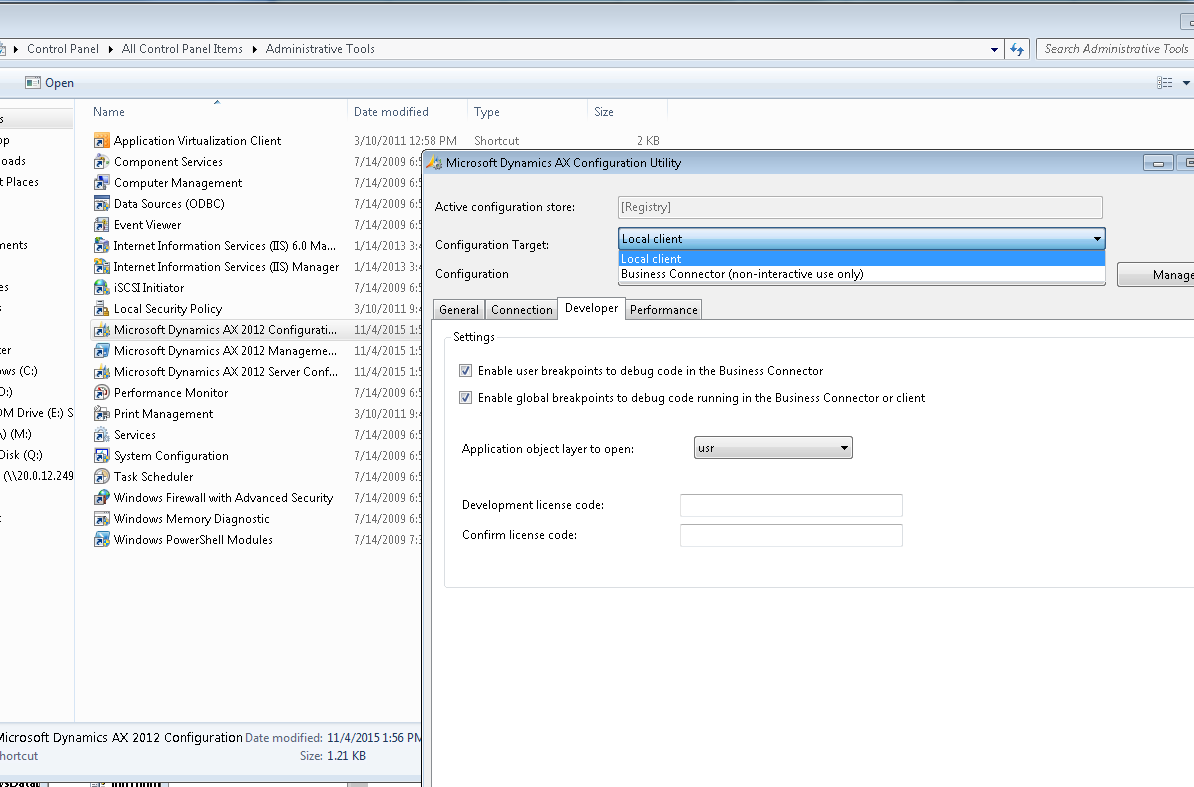1194x787 pixels.
Task: Click the Dynamics AX 2012 Management icon
Action: (x=101, y=351)
